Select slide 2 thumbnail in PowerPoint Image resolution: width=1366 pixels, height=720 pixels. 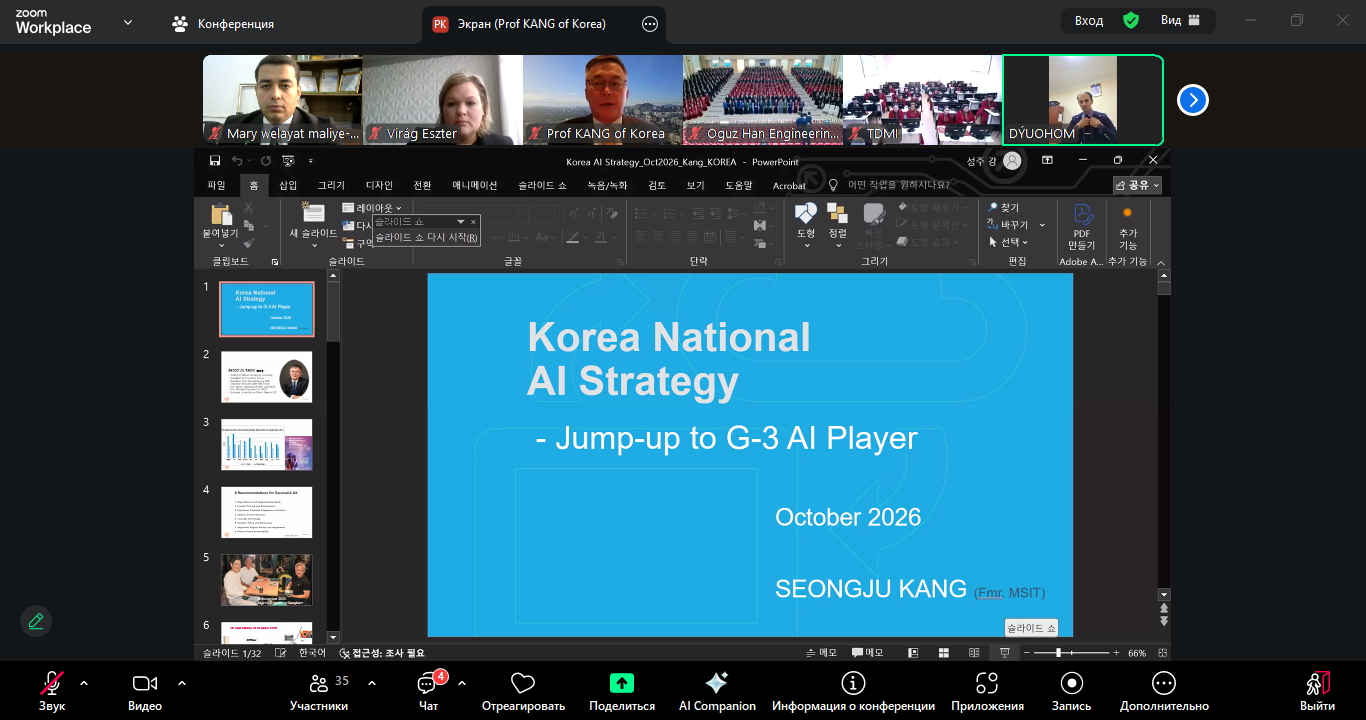[266, 376]
